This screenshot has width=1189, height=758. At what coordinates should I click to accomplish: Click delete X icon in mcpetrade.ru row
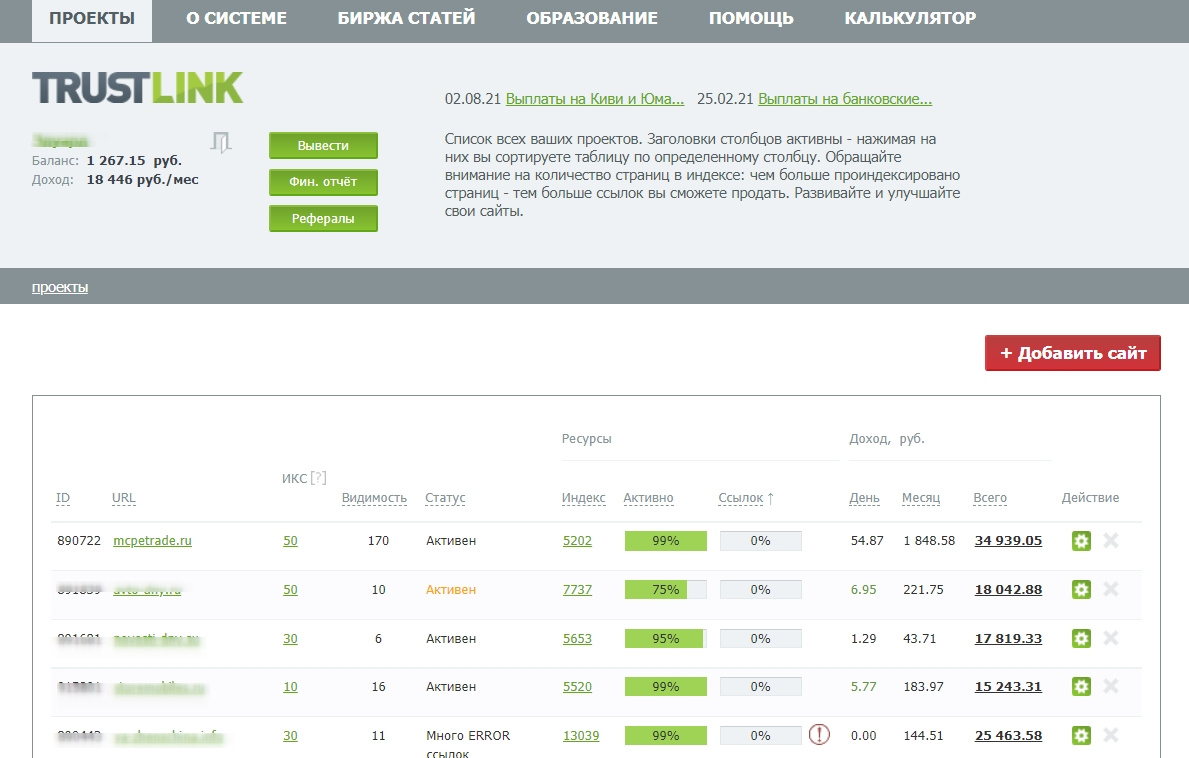point(1110,541)
